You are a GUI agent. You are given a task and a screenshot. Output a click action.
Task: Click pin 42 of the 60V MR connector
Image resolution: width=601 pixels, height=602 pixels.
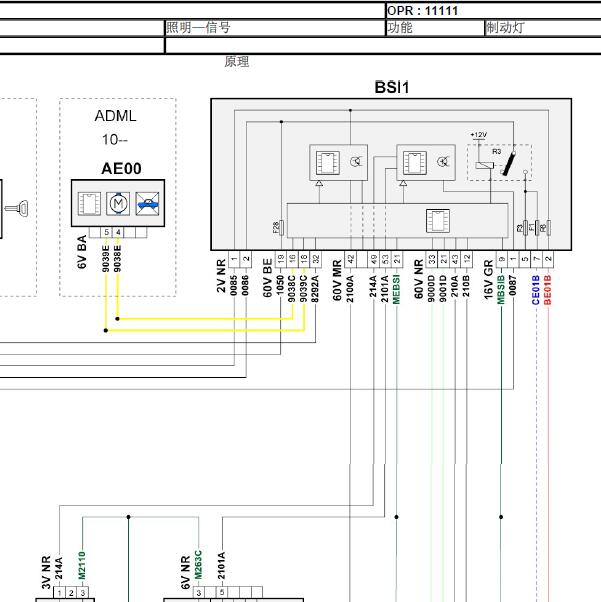(x=350, y=260)
